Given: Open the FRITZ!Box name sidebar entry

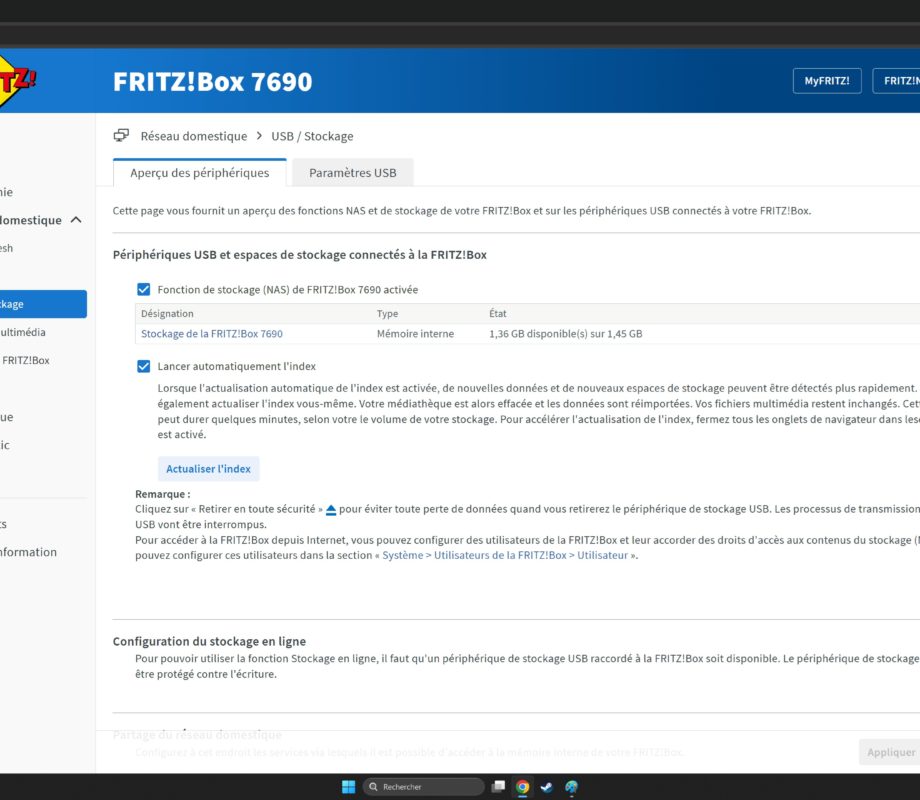Looking at the screenshot, I should click(25, 360).
